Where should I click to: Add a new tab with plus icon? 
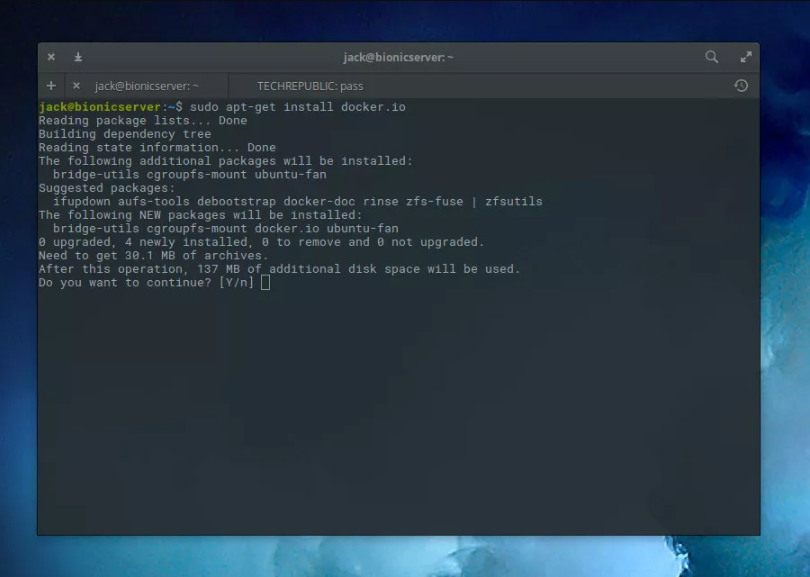[51, 86]
